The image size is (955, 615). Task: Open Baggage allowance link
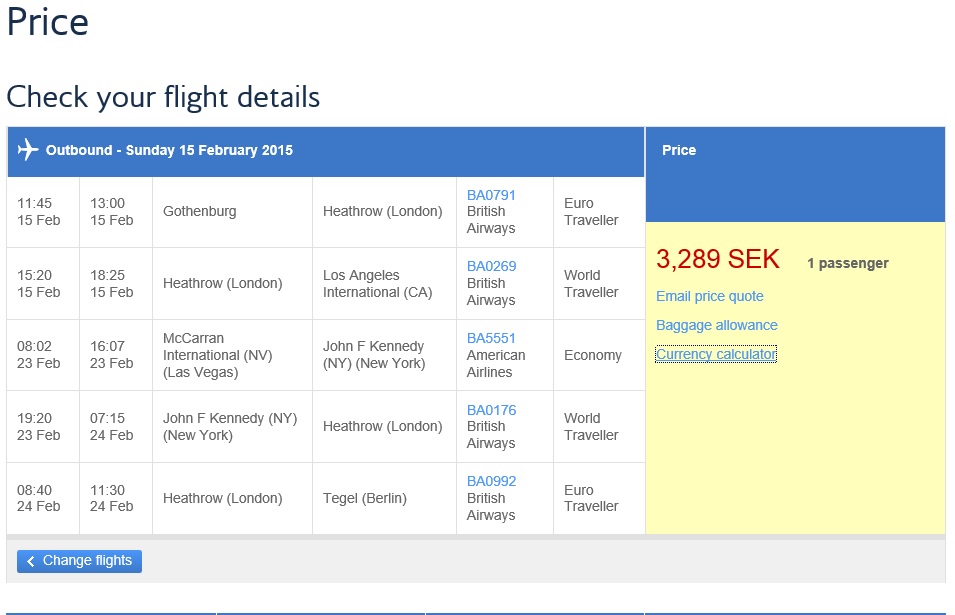tap(716, 325)
